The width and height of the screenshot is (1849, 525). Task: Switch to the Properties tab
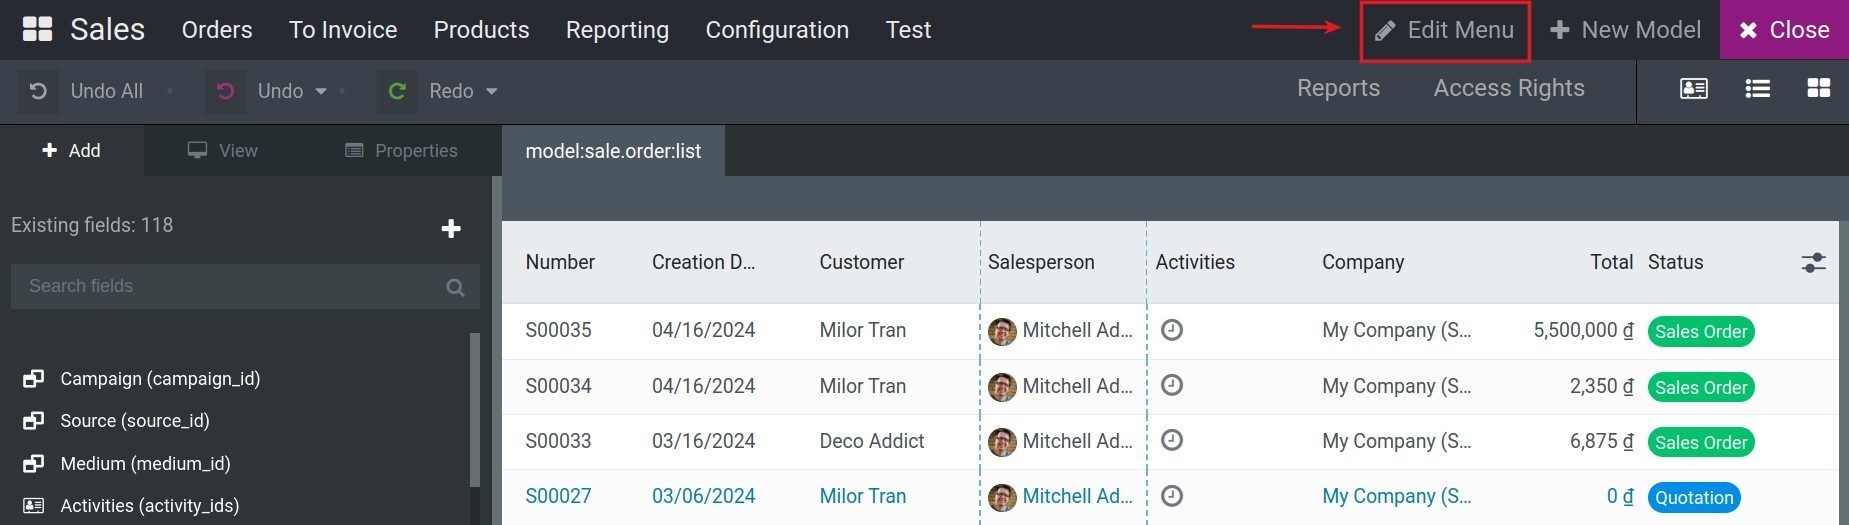[x=402, y=151]
